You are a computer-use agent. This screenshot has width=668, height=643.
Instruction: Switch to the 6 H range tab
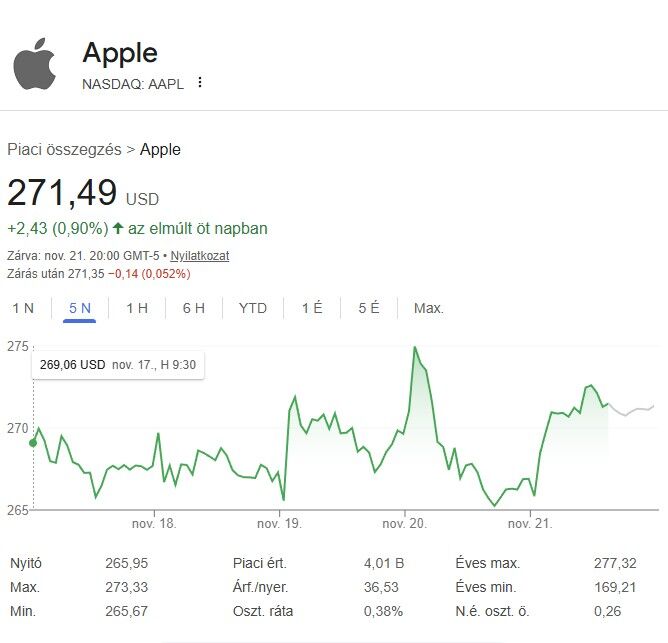(194, 308)
